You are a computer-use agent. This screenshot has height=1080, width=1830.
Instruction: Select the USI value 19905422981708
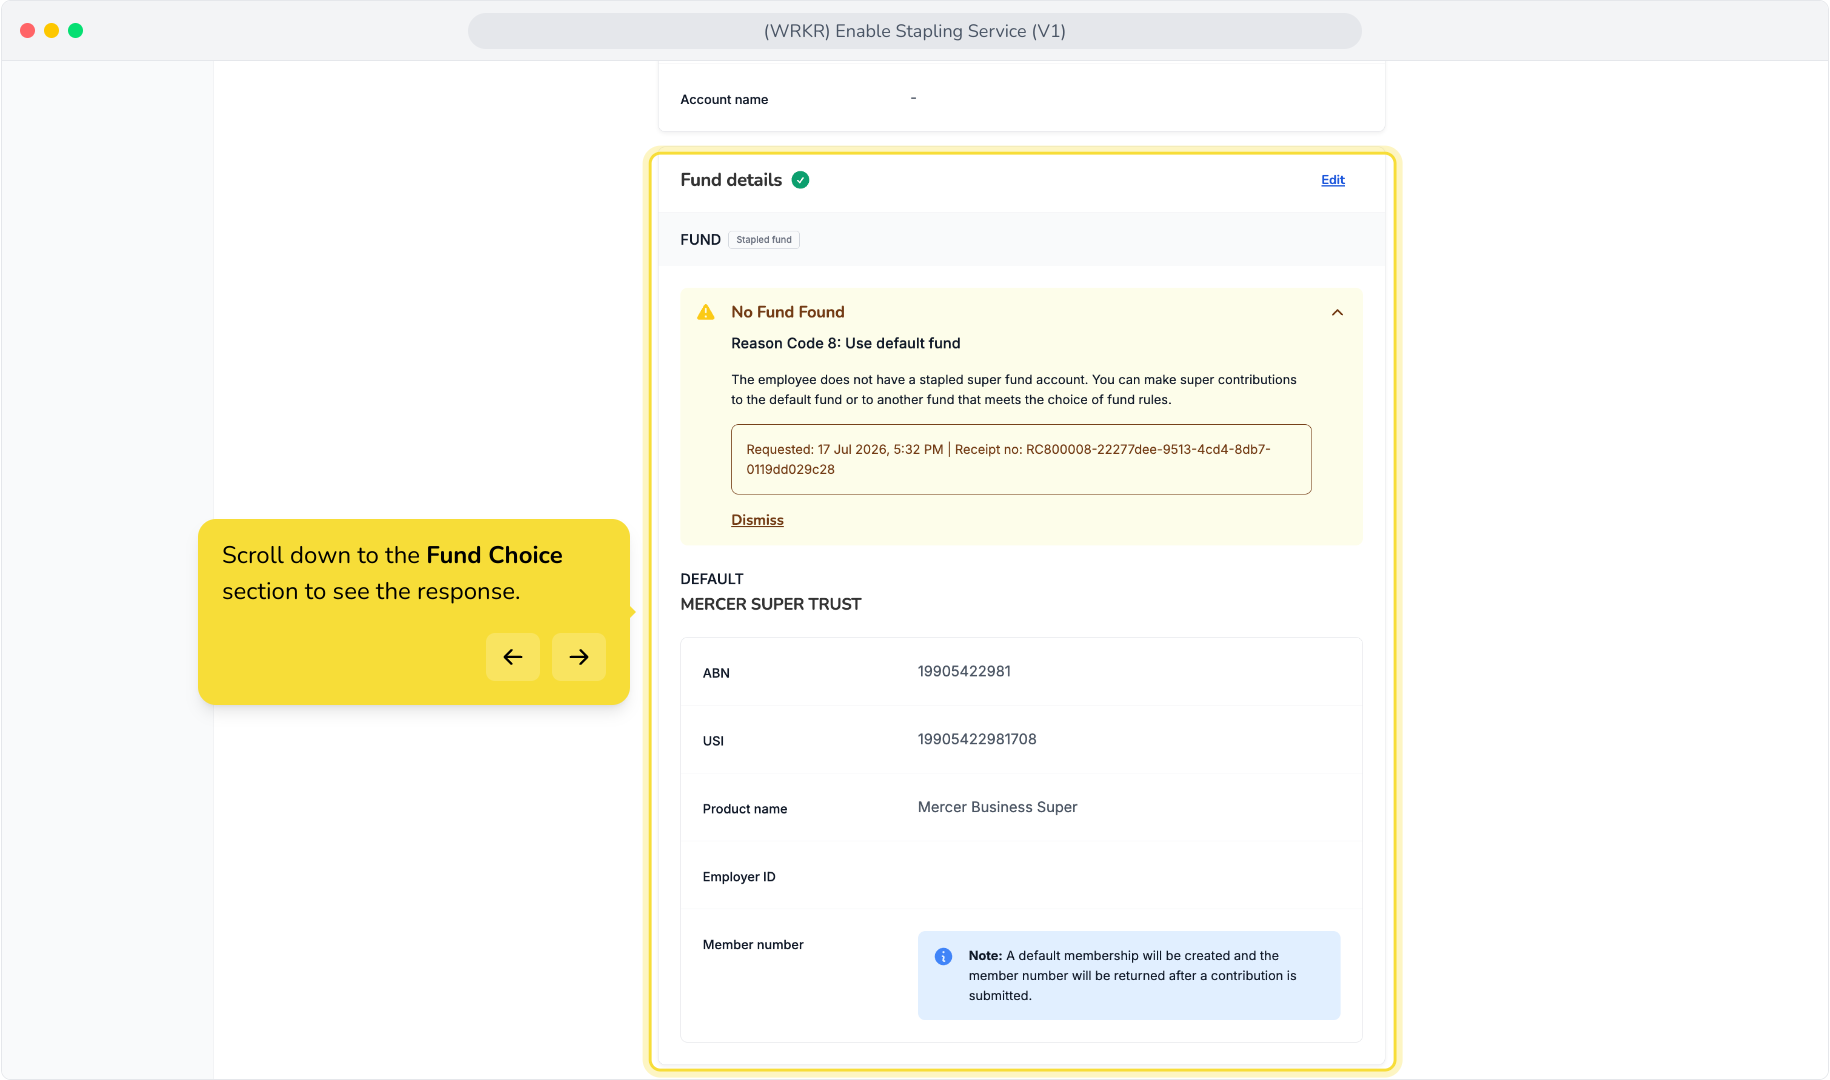[x=977, y=739]
